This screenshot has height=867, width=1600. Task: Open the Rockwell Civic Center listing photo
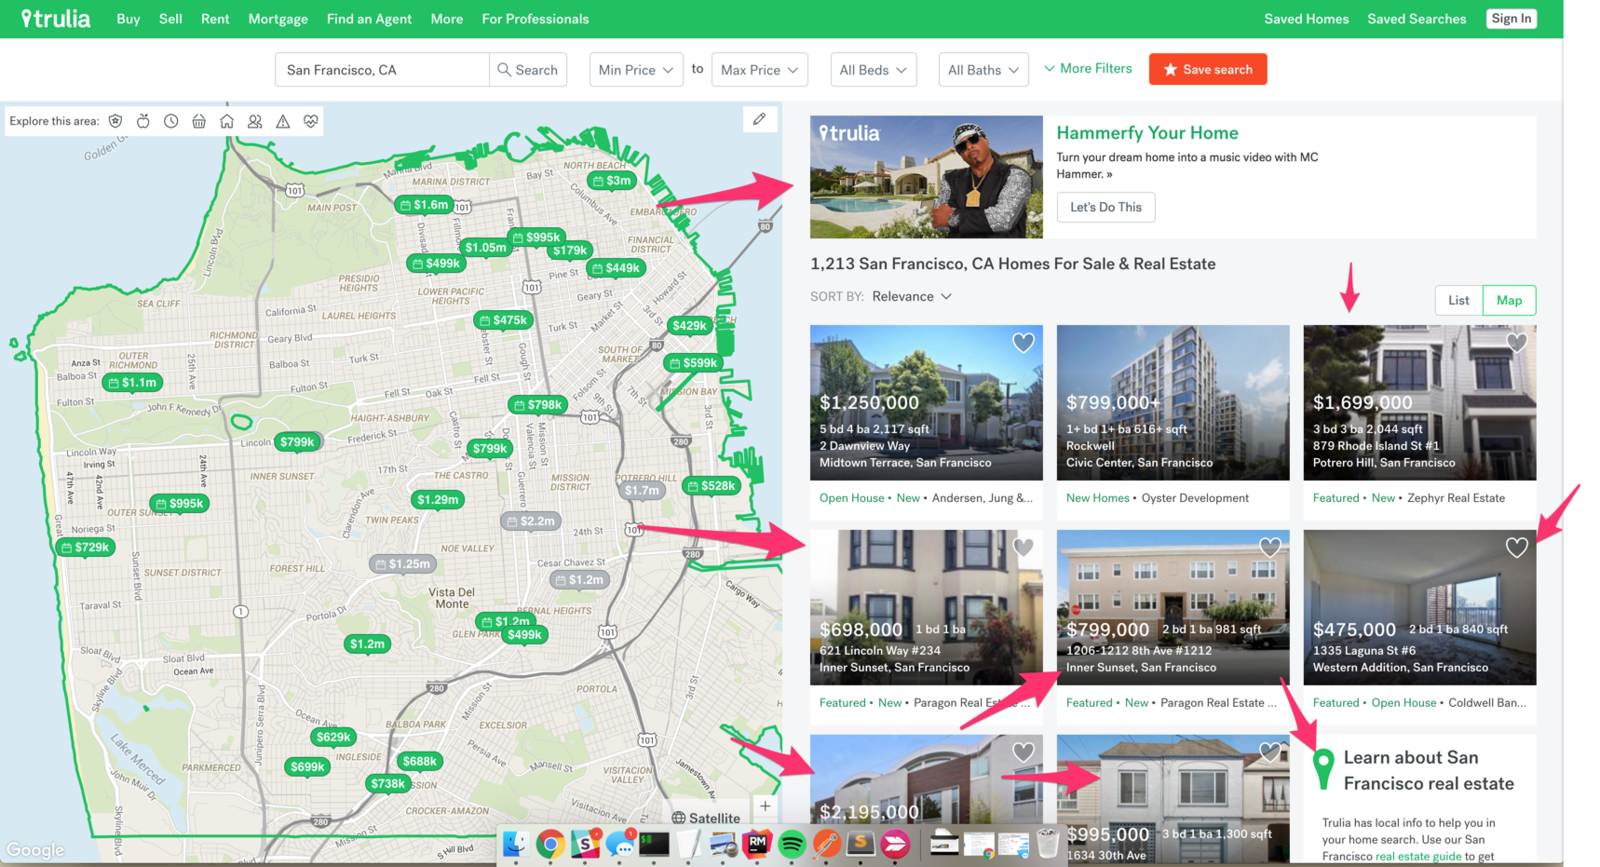[x=1173, y=402]
